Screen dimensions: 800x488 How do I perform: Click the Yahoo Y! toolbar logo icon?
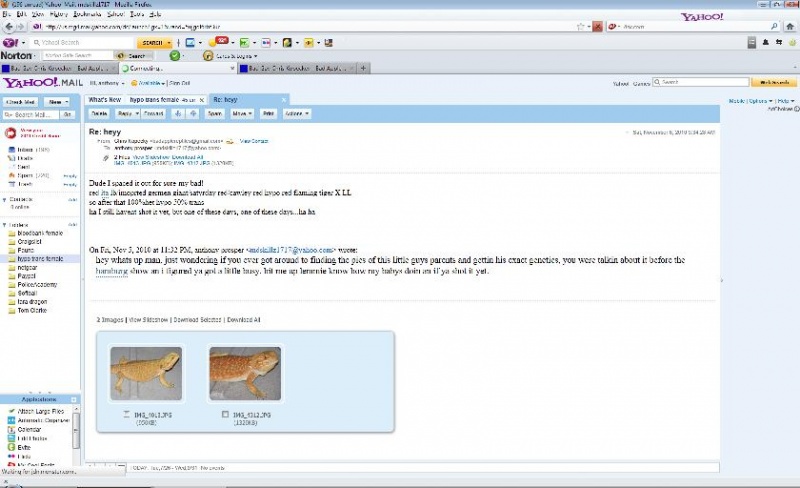click(10, 43)
